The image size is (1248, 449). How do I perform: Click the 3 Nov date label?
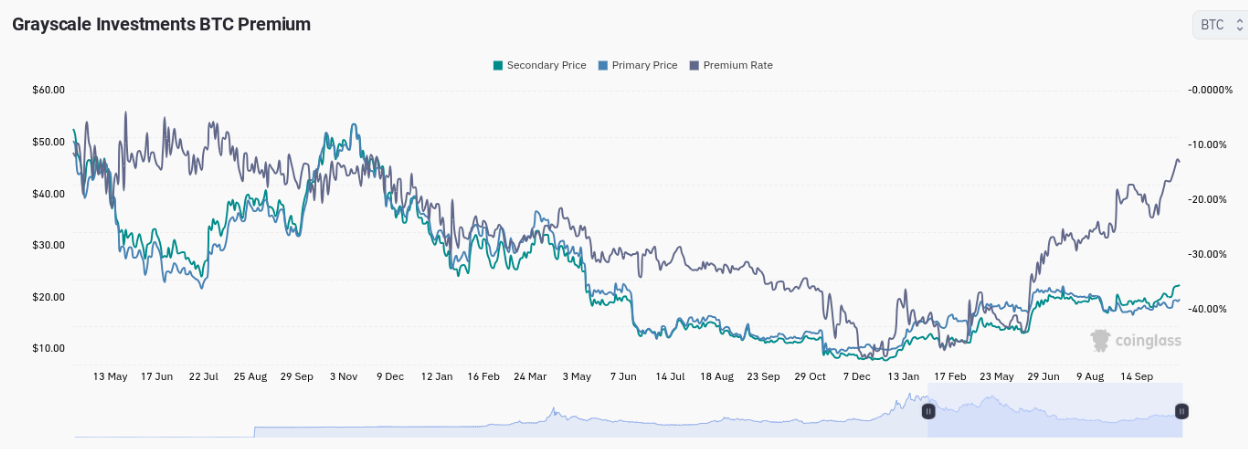click(x=343, y=377)
